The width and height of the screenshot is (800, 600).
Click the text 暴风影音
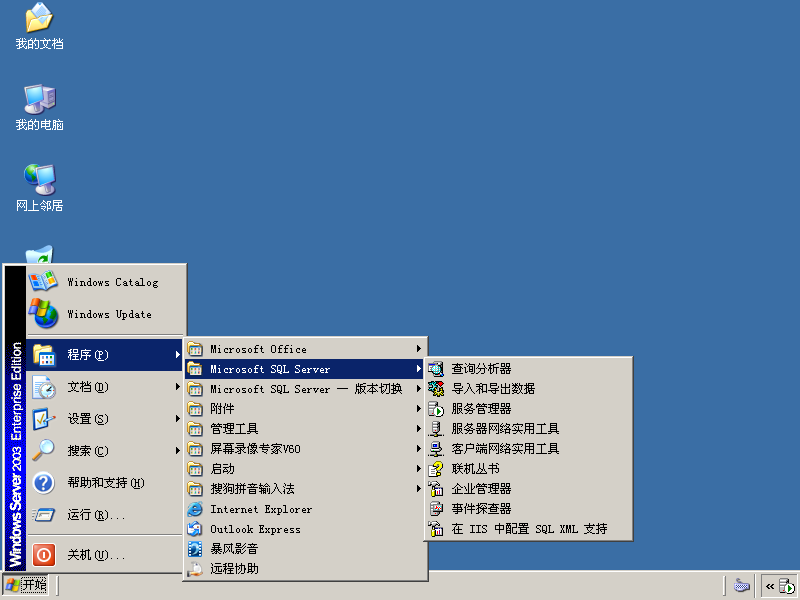click(234, 549)
